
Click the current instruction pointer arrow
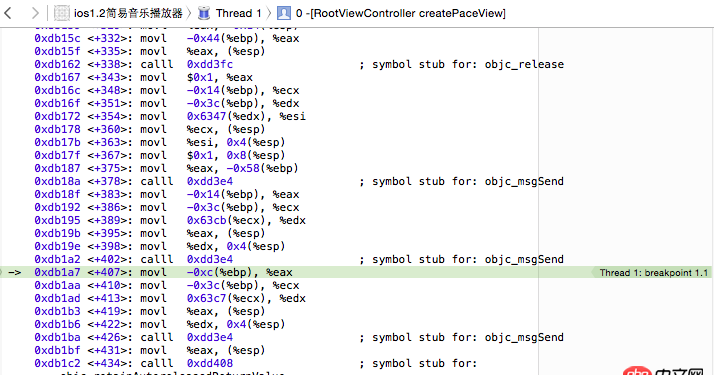point(15,273)
